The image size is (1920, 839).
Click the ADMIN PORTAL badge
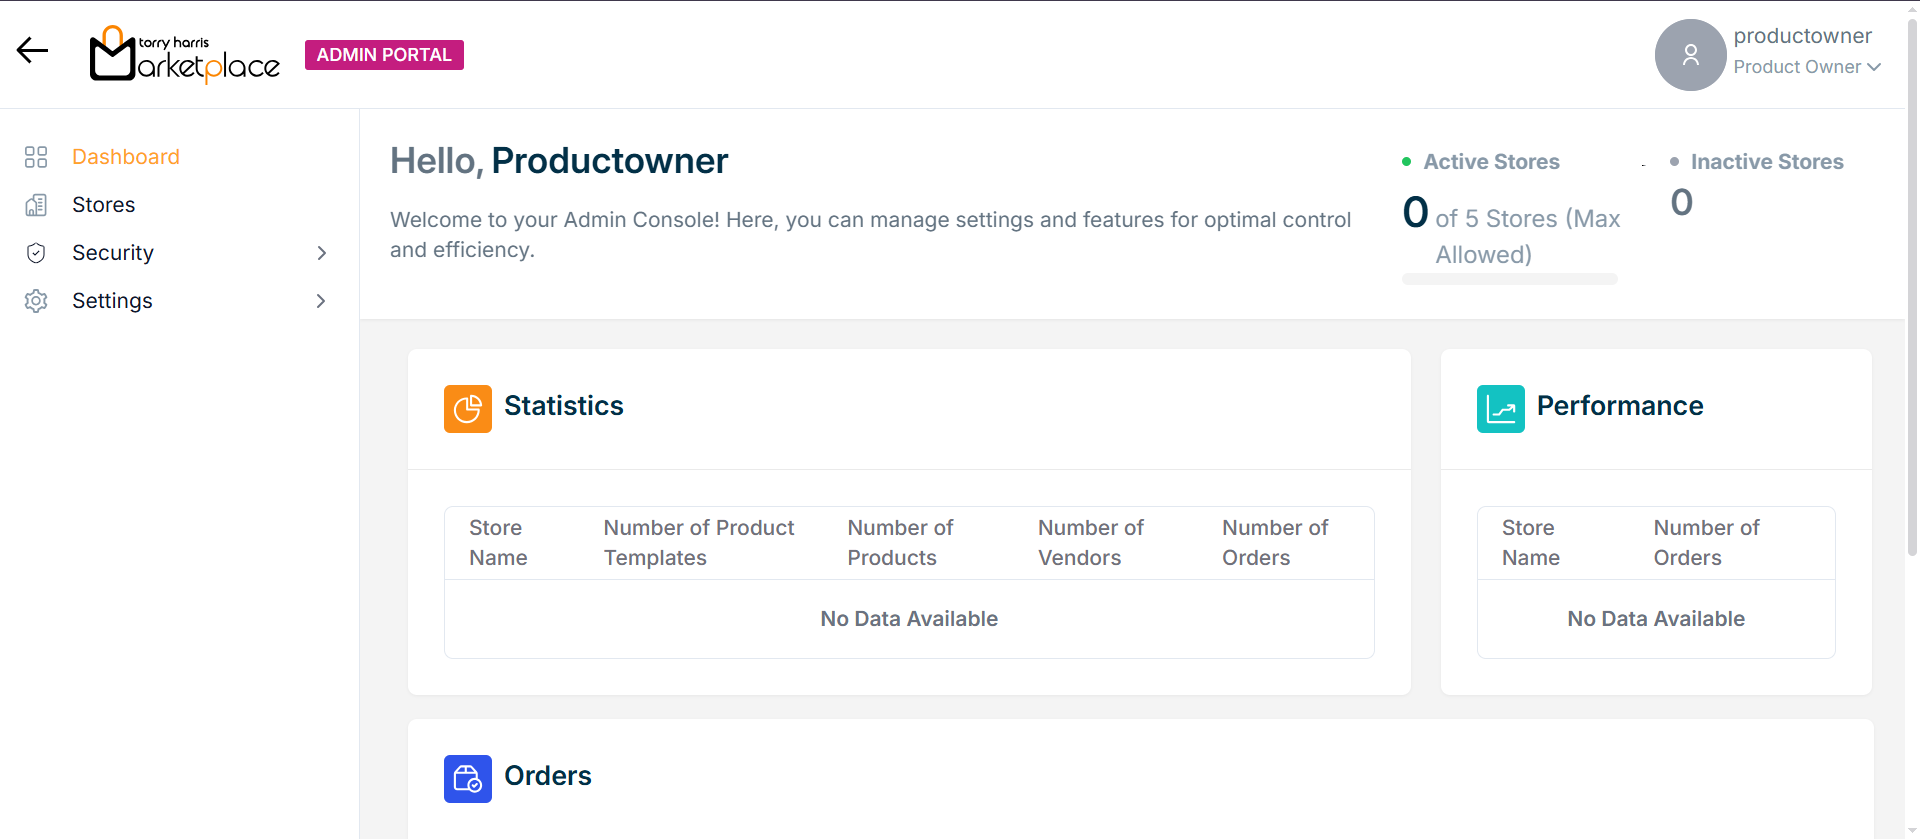click(384, 55)
